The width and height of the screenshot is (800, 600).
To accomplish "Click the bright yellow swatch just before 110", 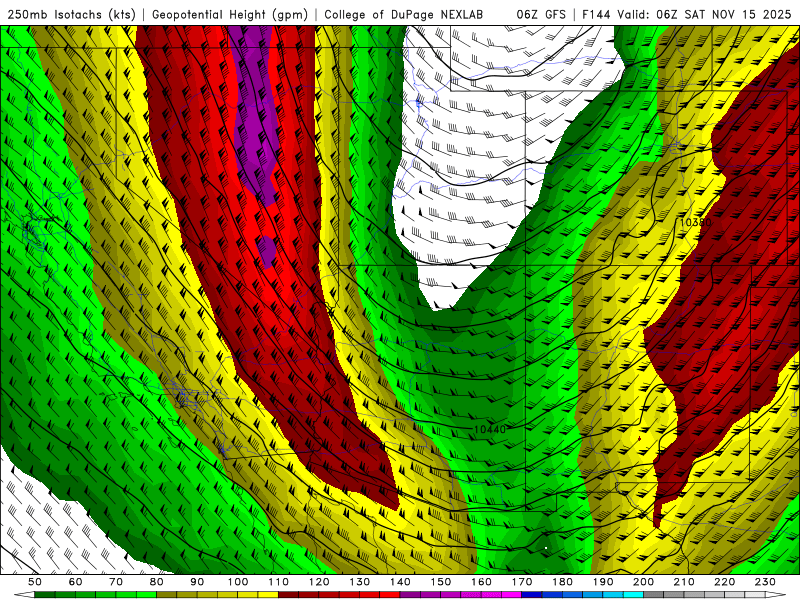I will click(268, 595).
